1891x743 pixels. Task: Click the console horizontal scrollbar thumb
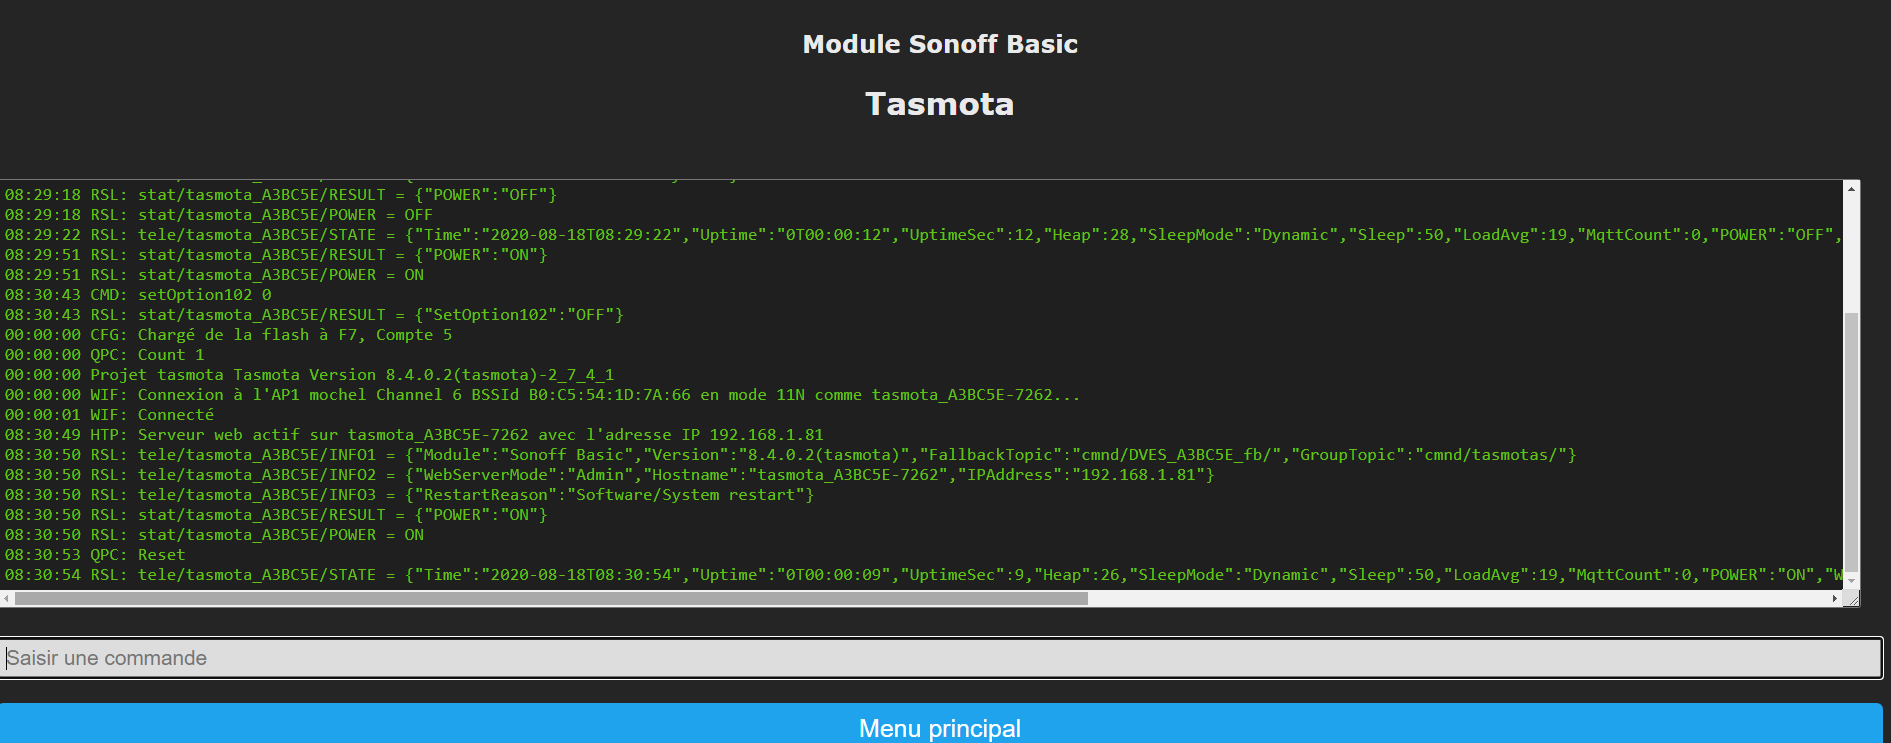point(551,598)
